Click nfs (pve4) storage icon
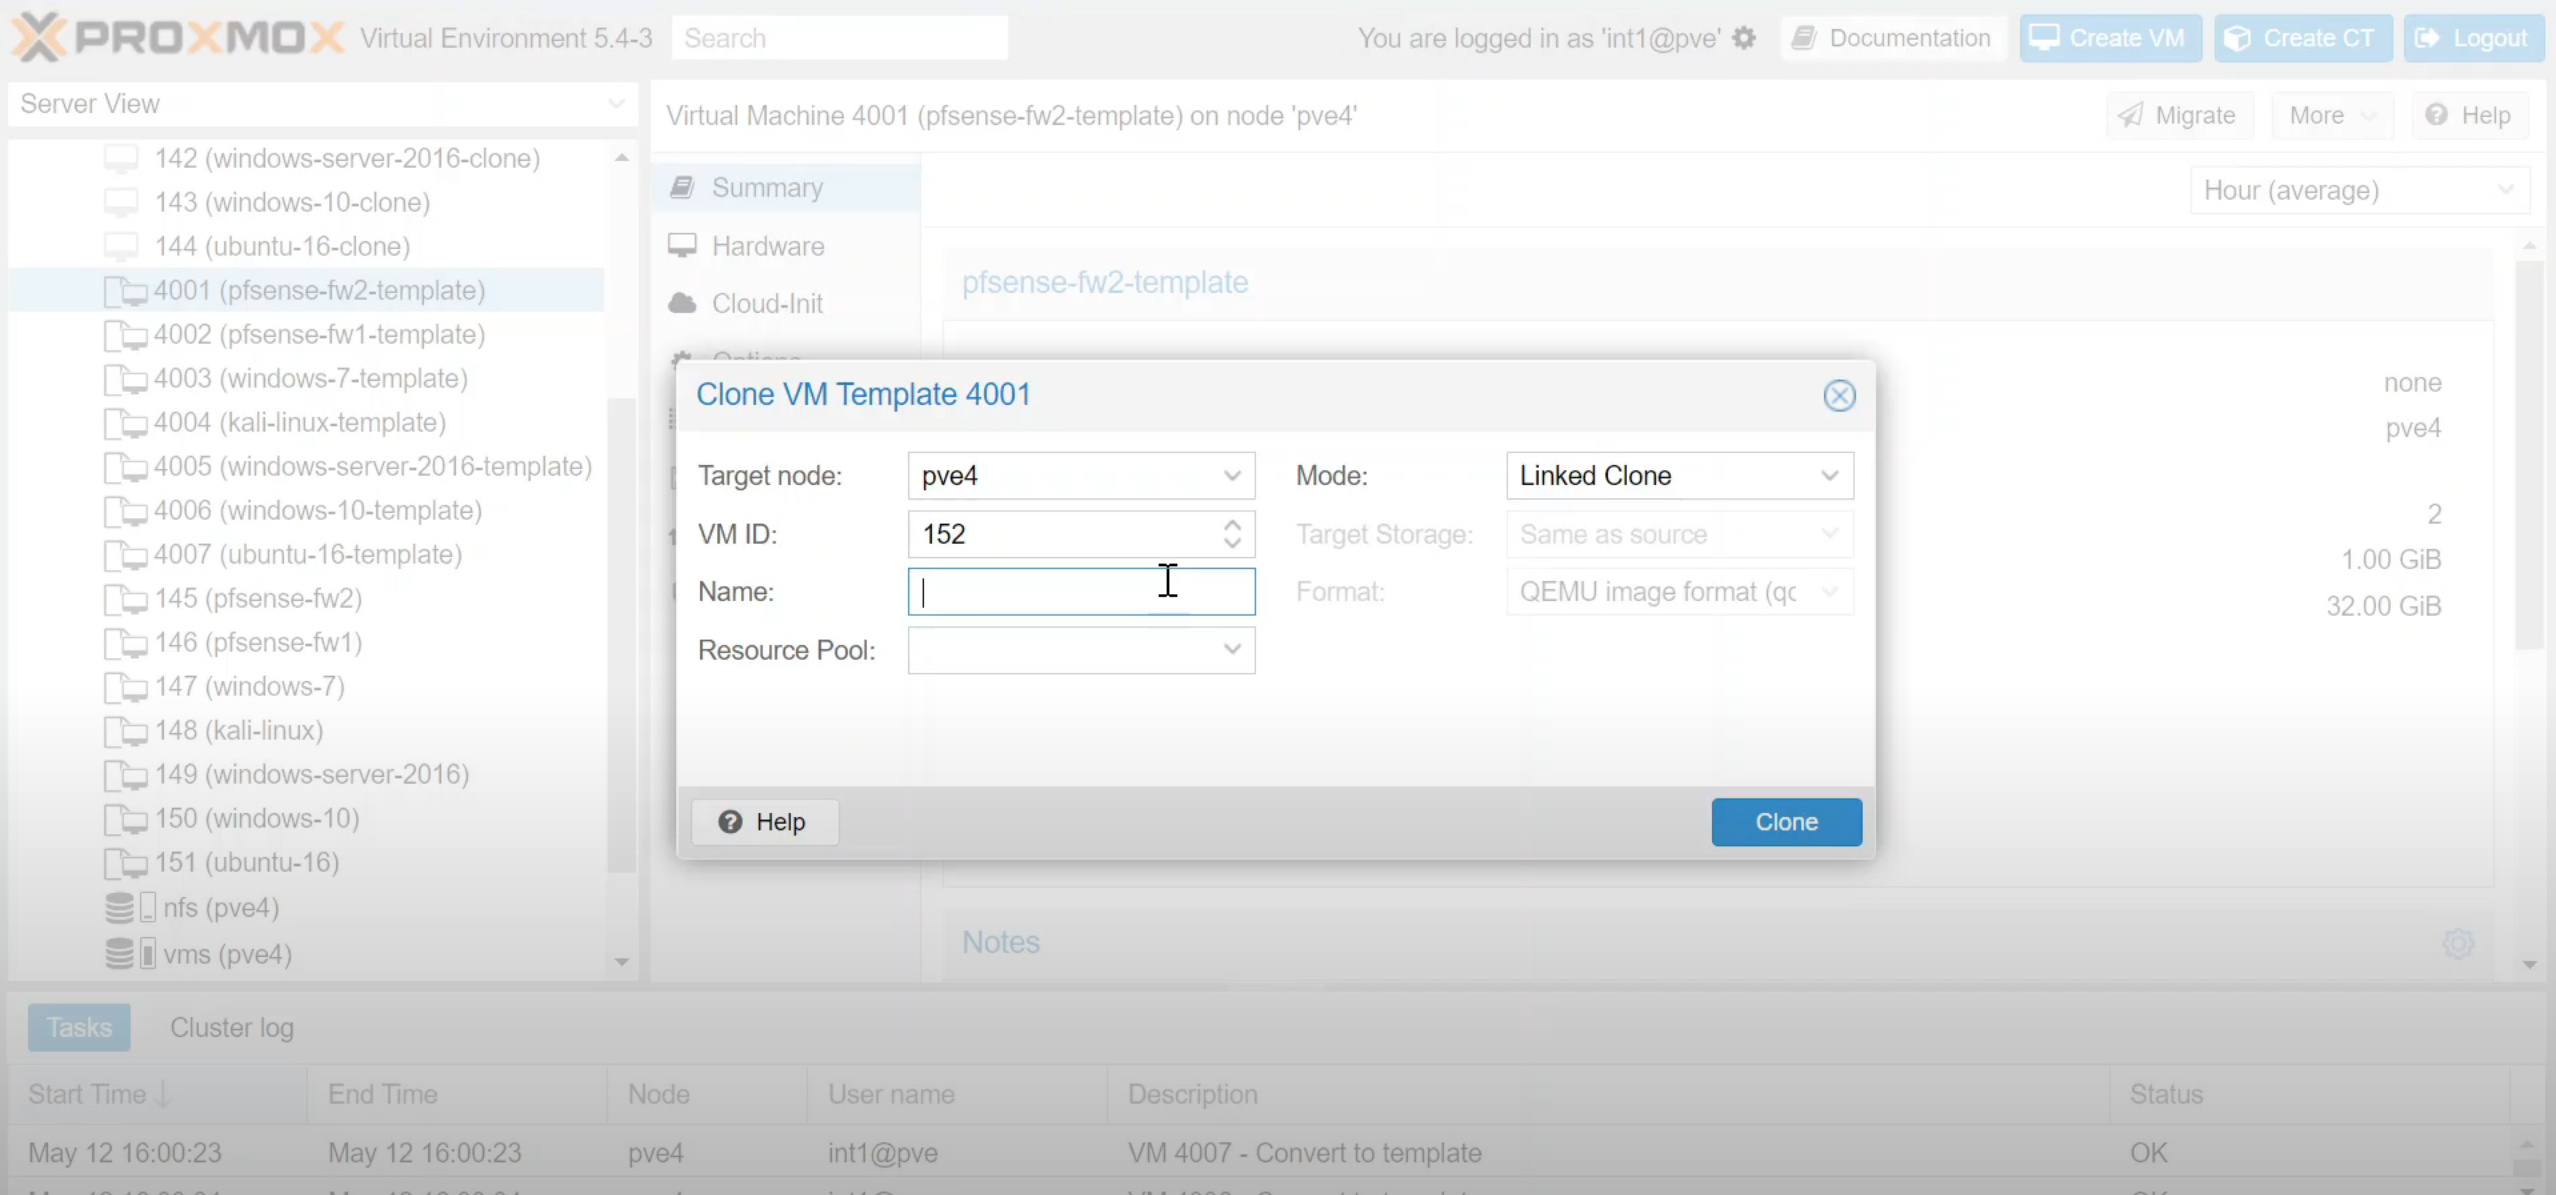This screenshot has height=1195, width=2556. click(x=130, y=907)
